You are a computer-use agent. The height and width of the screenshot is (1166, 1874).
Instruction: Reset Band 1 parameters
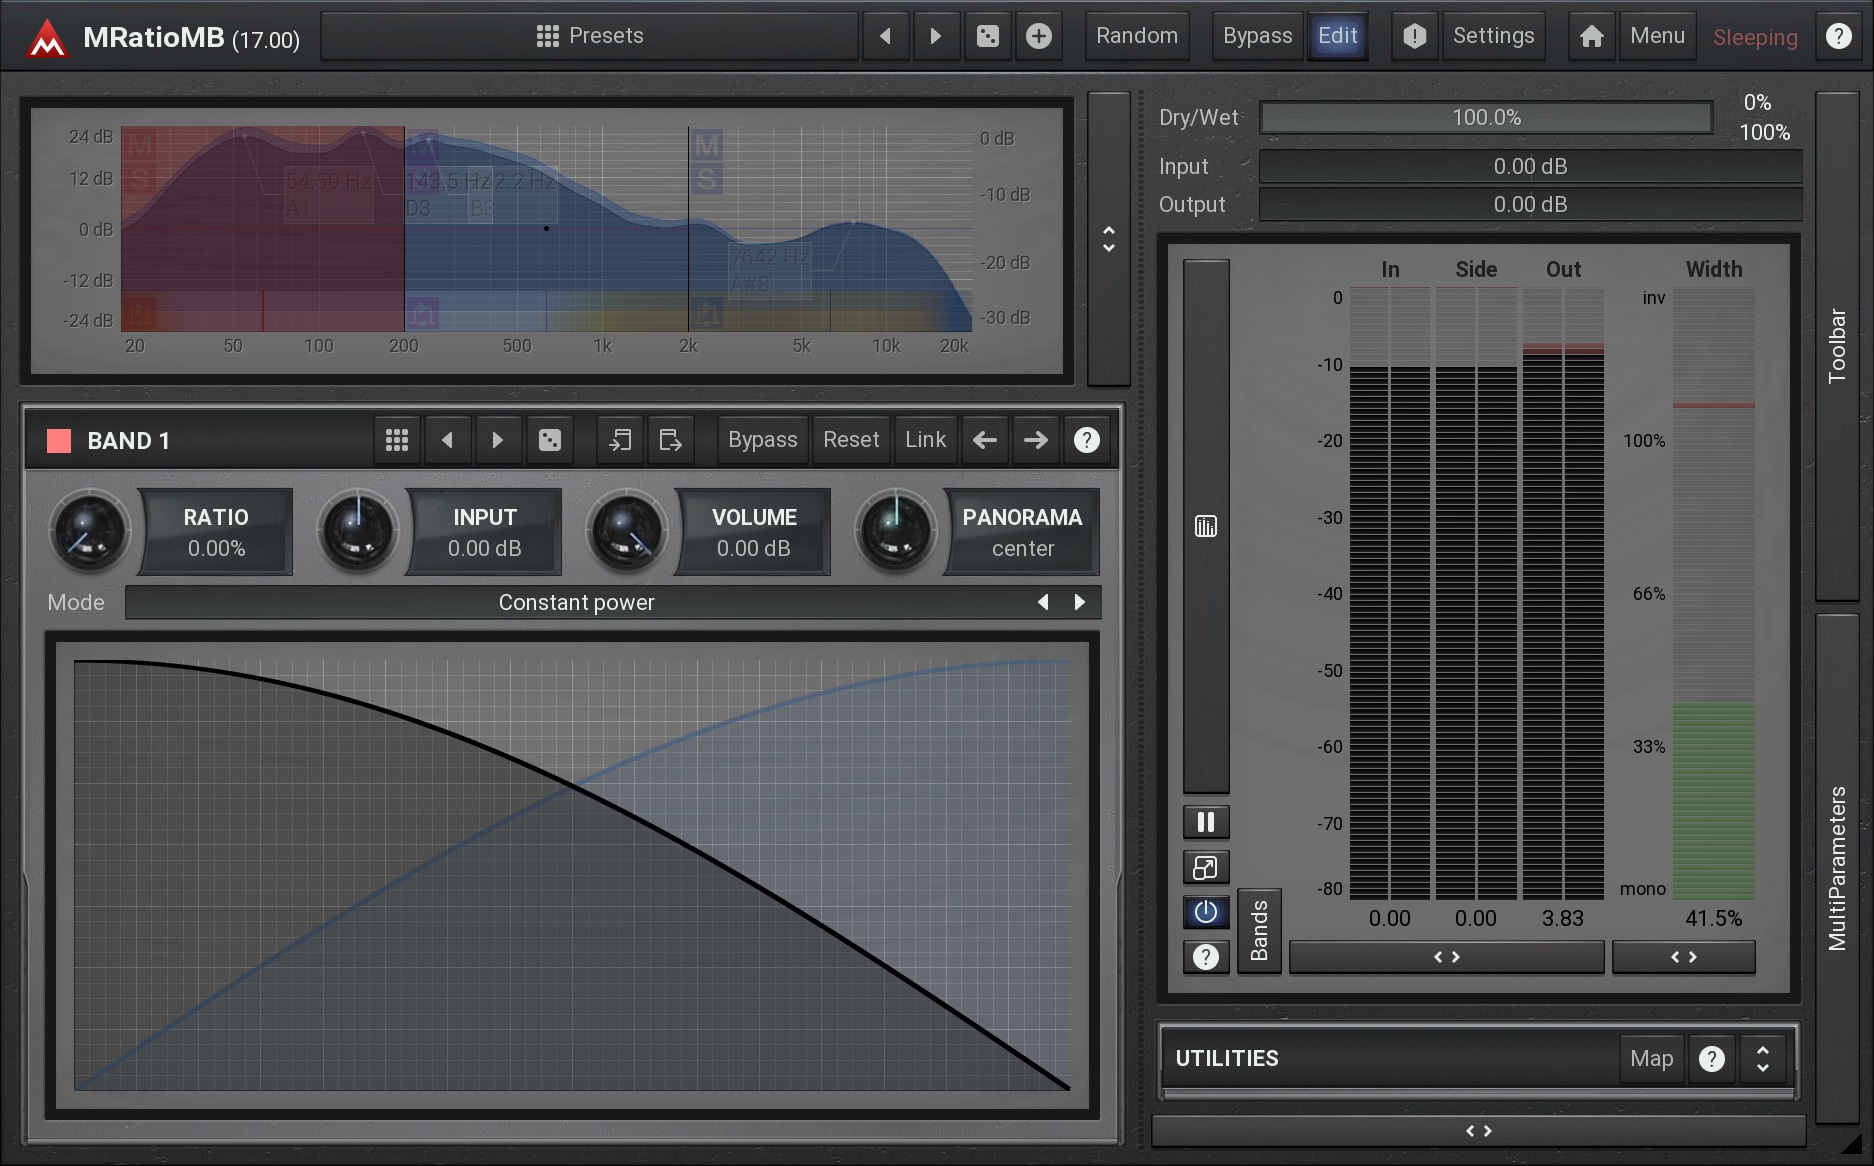(x=851, y=440)
